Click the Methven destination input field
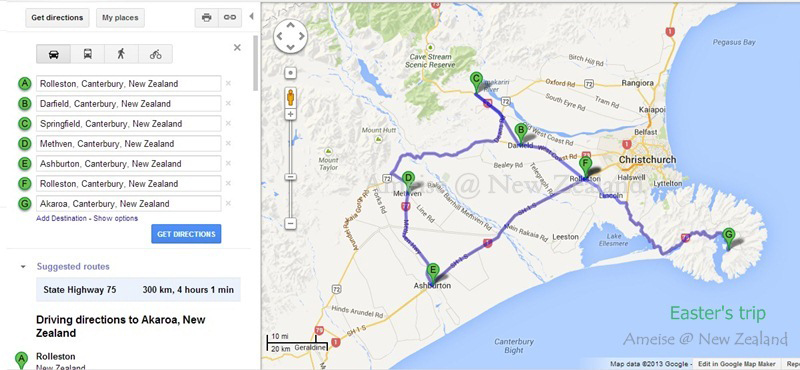800x370 pixels. (x=129, y=144)
